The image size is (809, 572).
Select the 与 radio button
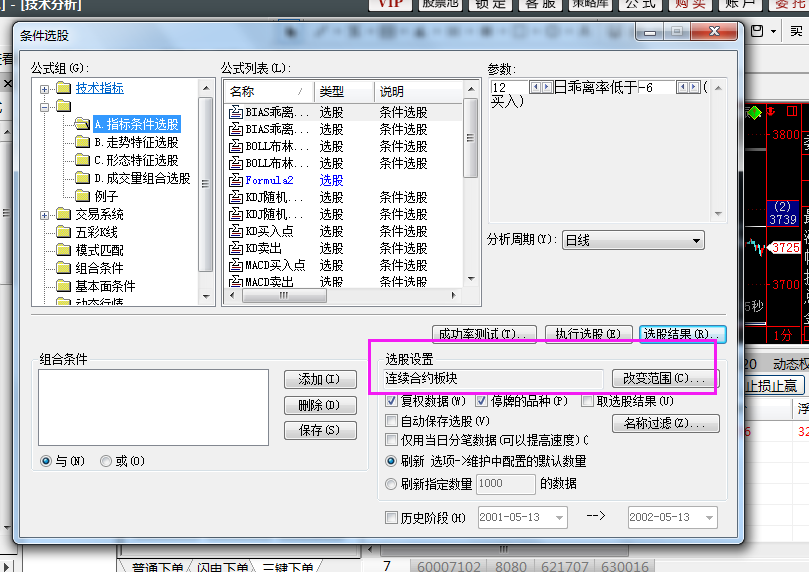pos(46,461)
